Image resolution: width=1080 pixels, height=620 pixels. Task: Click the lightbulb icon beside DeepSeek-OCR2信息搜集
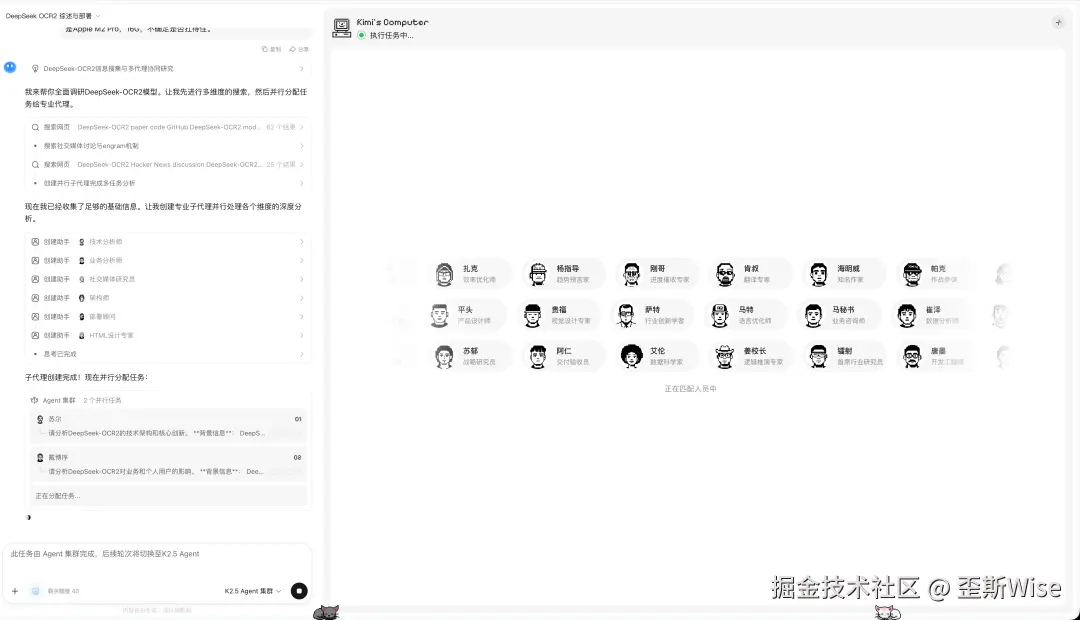[x=35, y=68]
